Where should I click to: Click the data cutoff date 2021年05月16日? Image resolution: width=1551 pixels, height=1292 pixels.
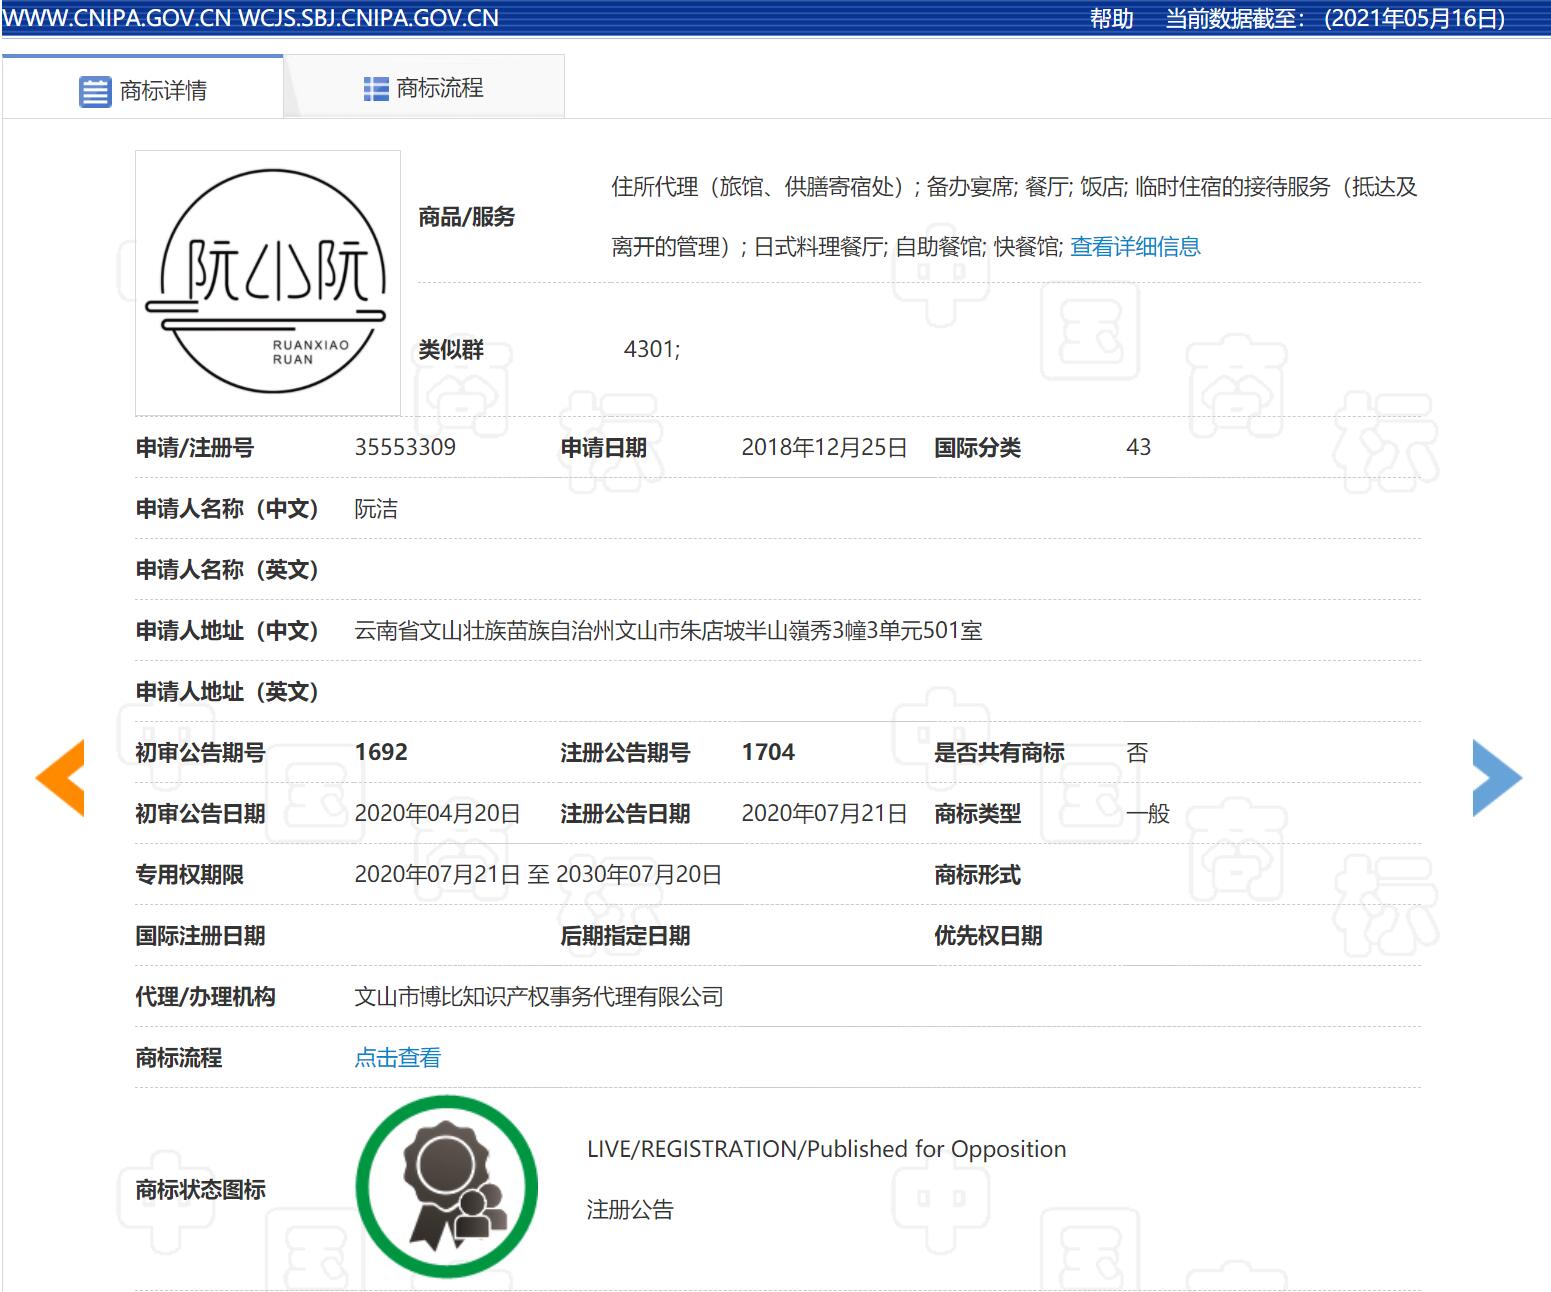pos(1414,18)
